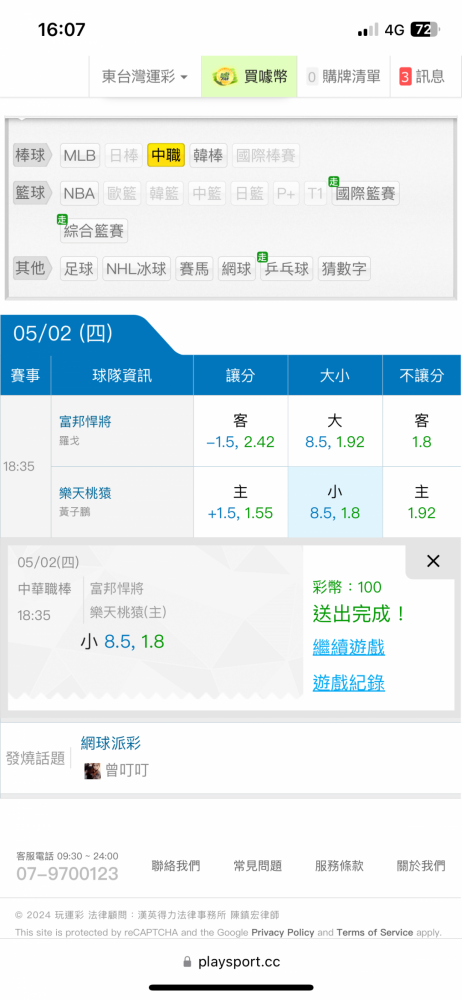Select the 網球 category
Screen dimensions: 462x1000
(237, 268)
